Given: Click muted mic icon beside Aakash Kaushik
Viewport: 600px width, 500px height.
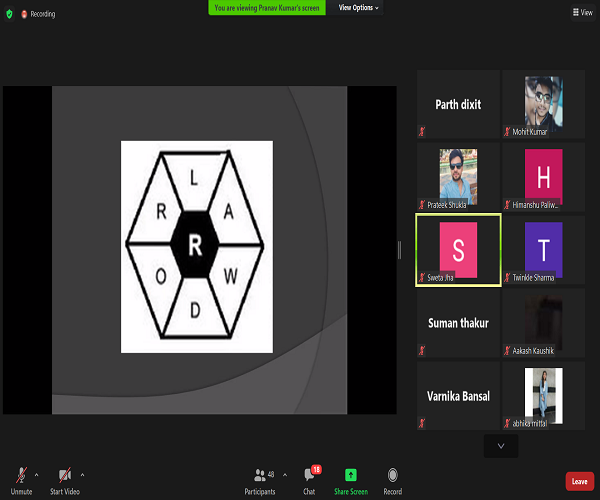Looking at the screenshot, I should 507,350.
